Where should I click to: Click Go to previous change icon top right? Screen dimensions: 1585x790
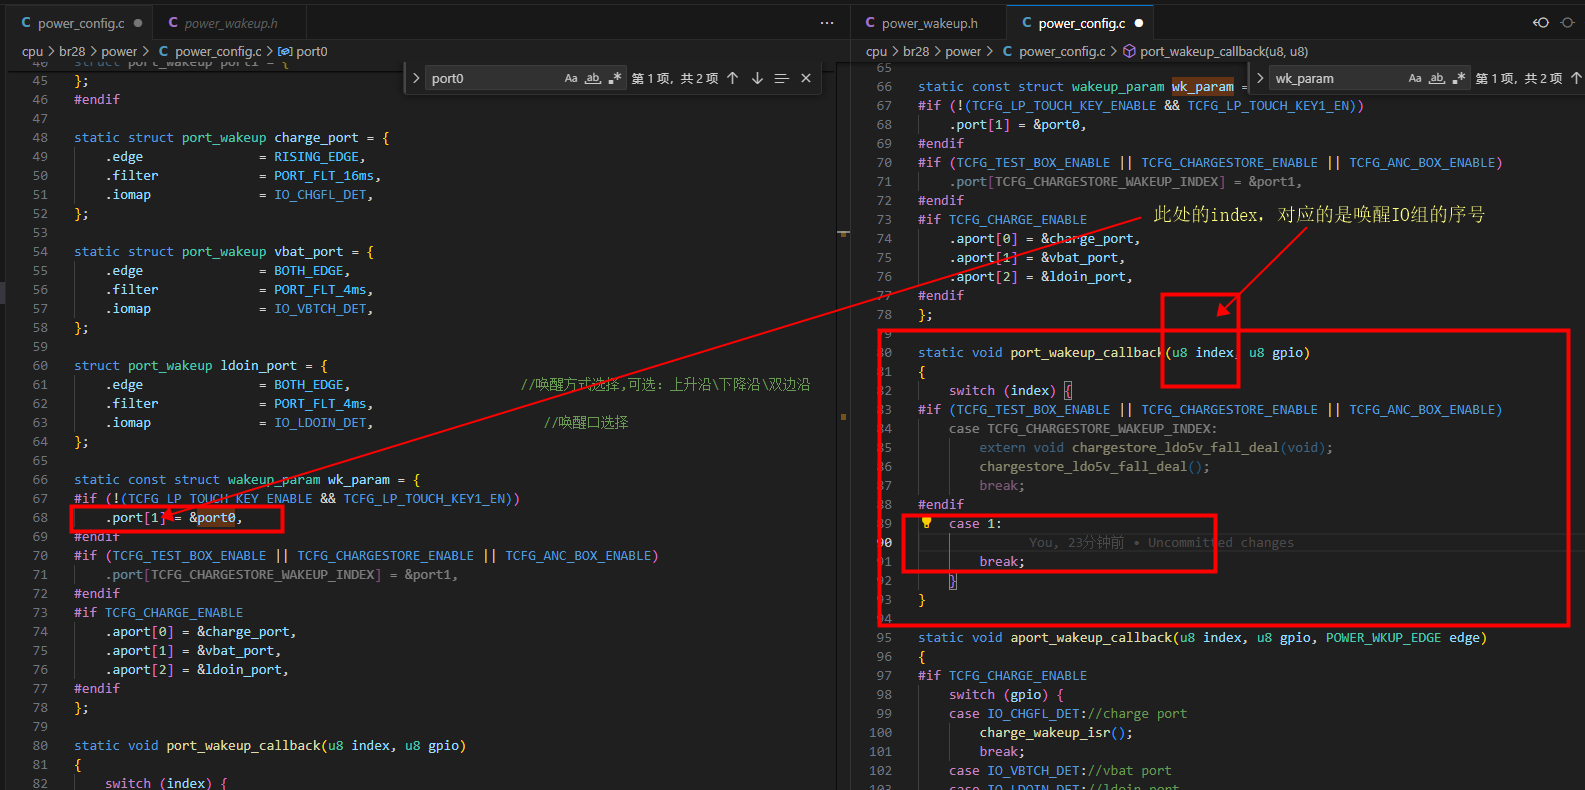(x=1541, y=23)
